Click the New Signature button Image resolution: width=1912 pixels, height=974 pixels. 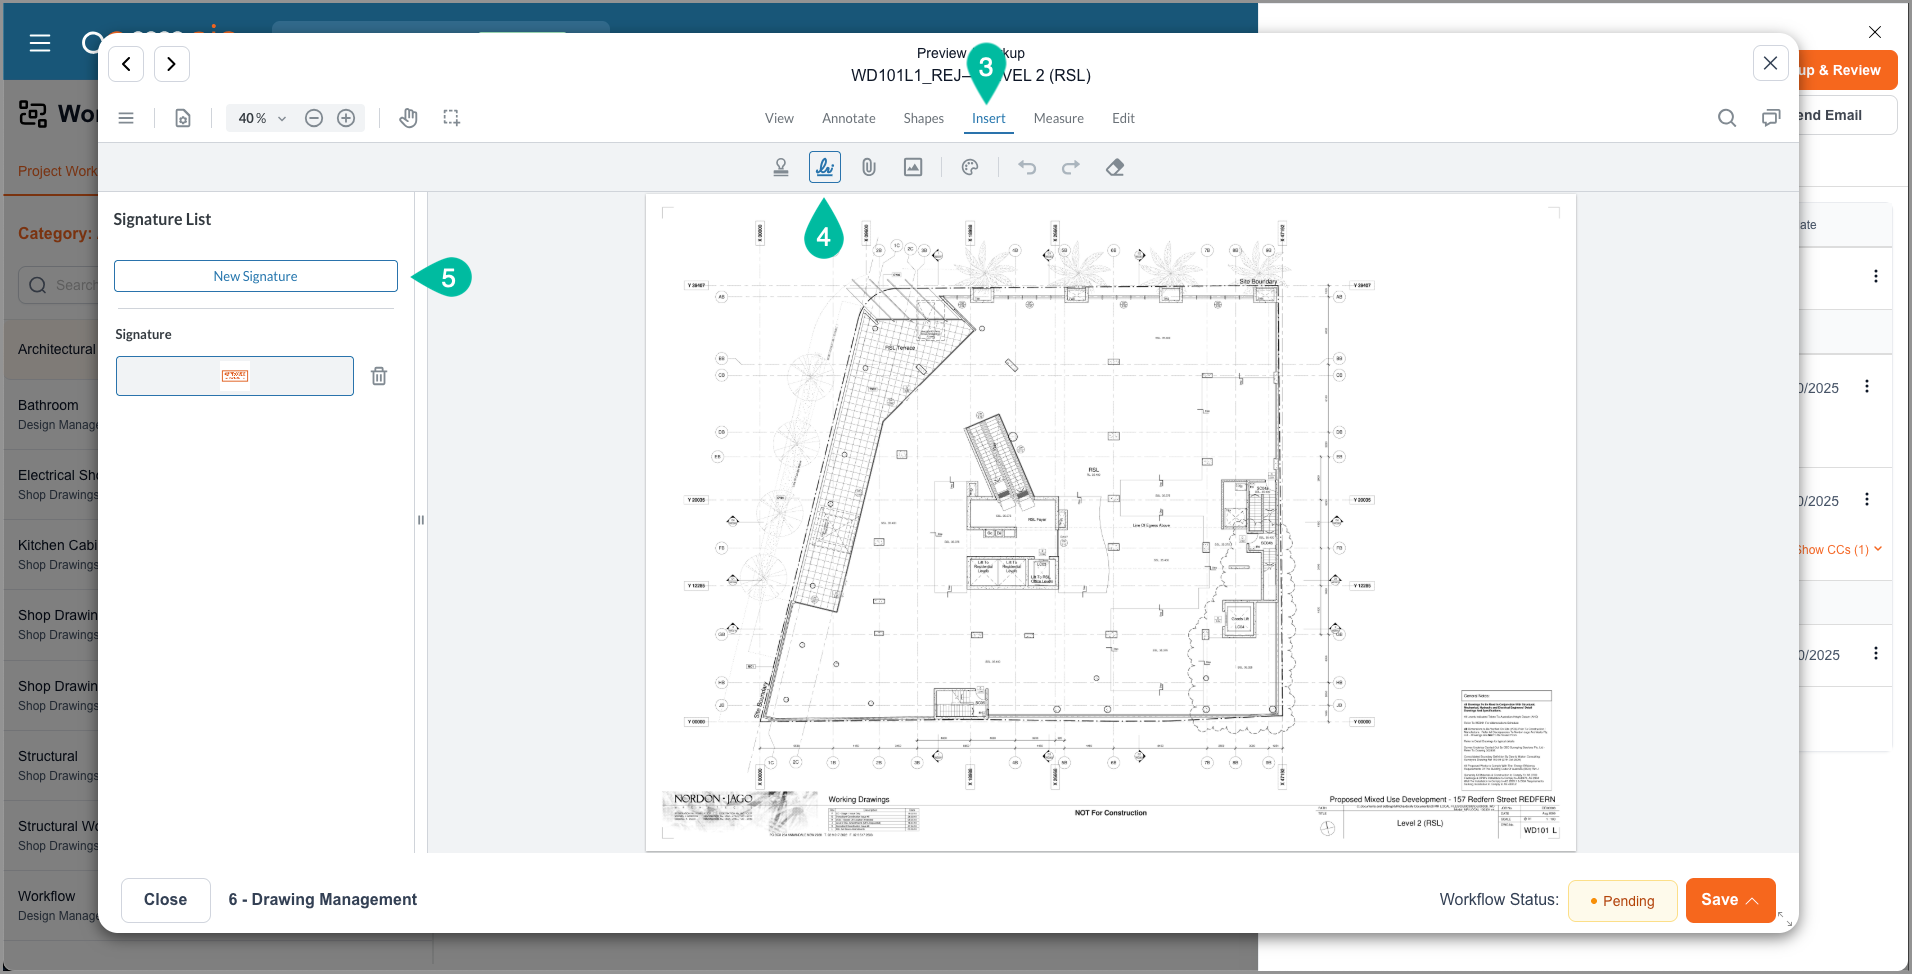pyautogui.click(x=256, y=277)
